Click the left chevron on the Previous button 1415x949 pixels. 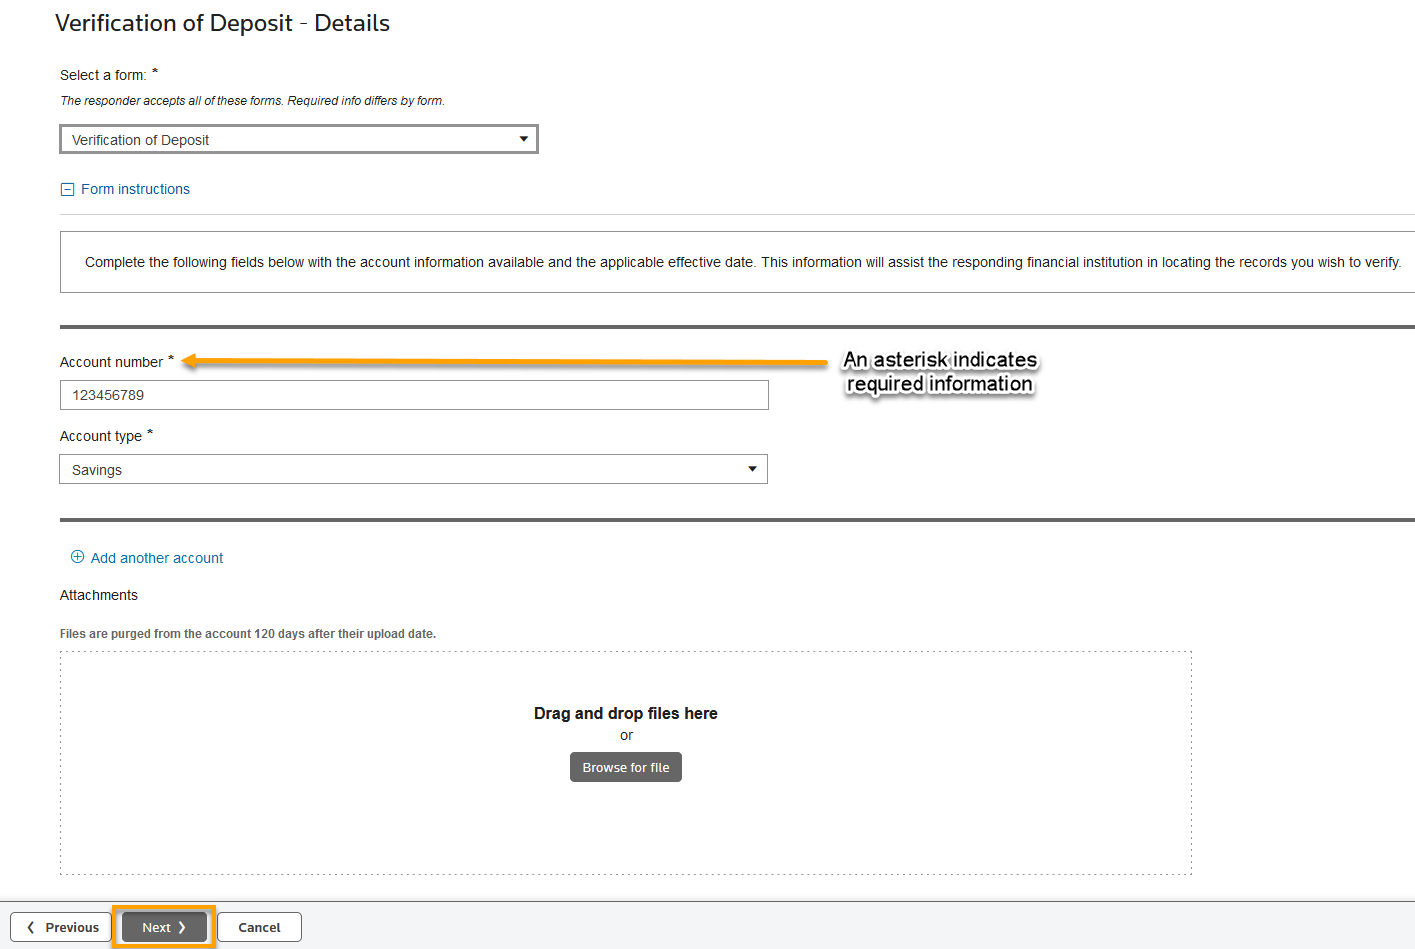[29, 927]
